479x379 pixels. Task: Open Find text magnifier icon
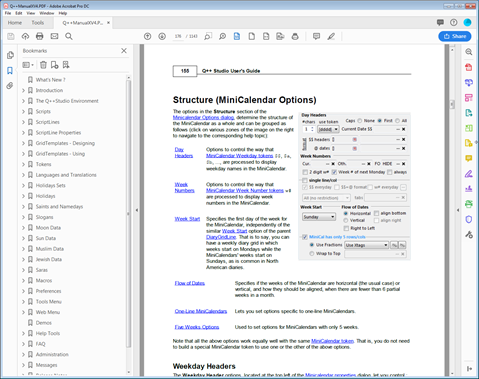tap(69, 36)
